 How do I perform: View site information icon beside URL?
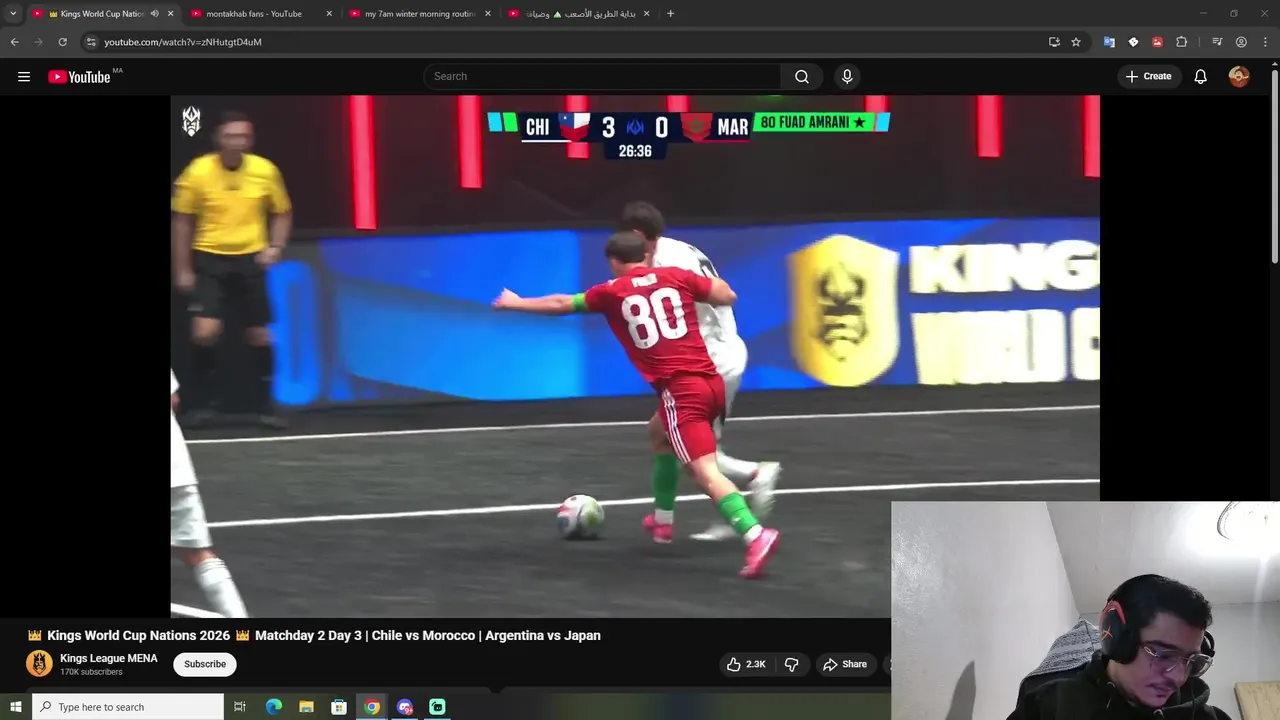click(x=91, y=42)
